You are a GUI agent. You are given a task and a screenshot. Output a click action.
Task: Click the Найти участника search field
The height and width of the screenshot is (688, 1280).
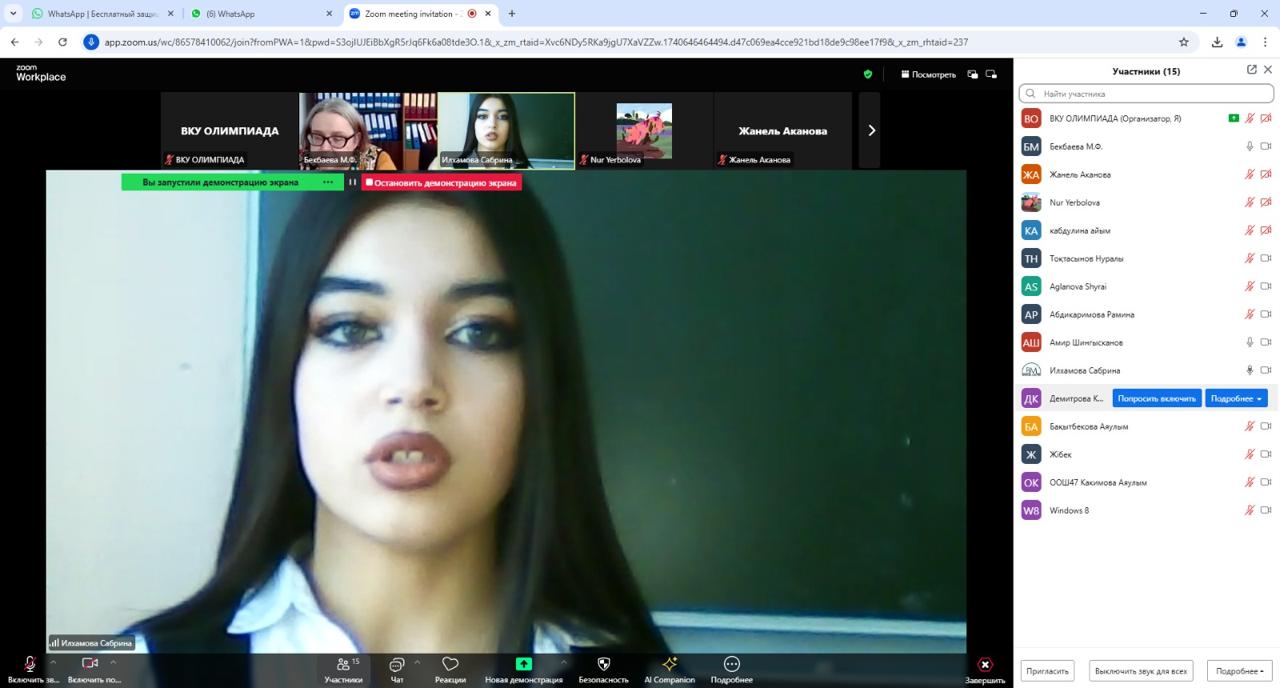point(1150,94)
